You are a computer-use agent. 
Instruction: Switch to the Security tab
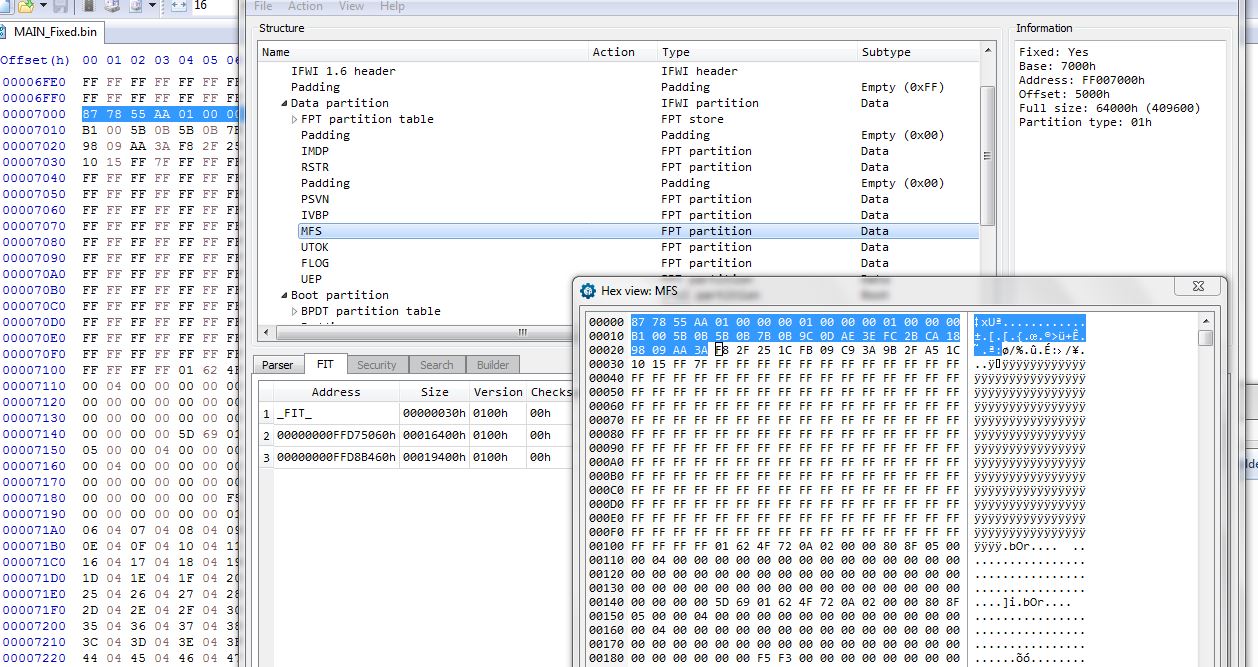coord(377,365)
